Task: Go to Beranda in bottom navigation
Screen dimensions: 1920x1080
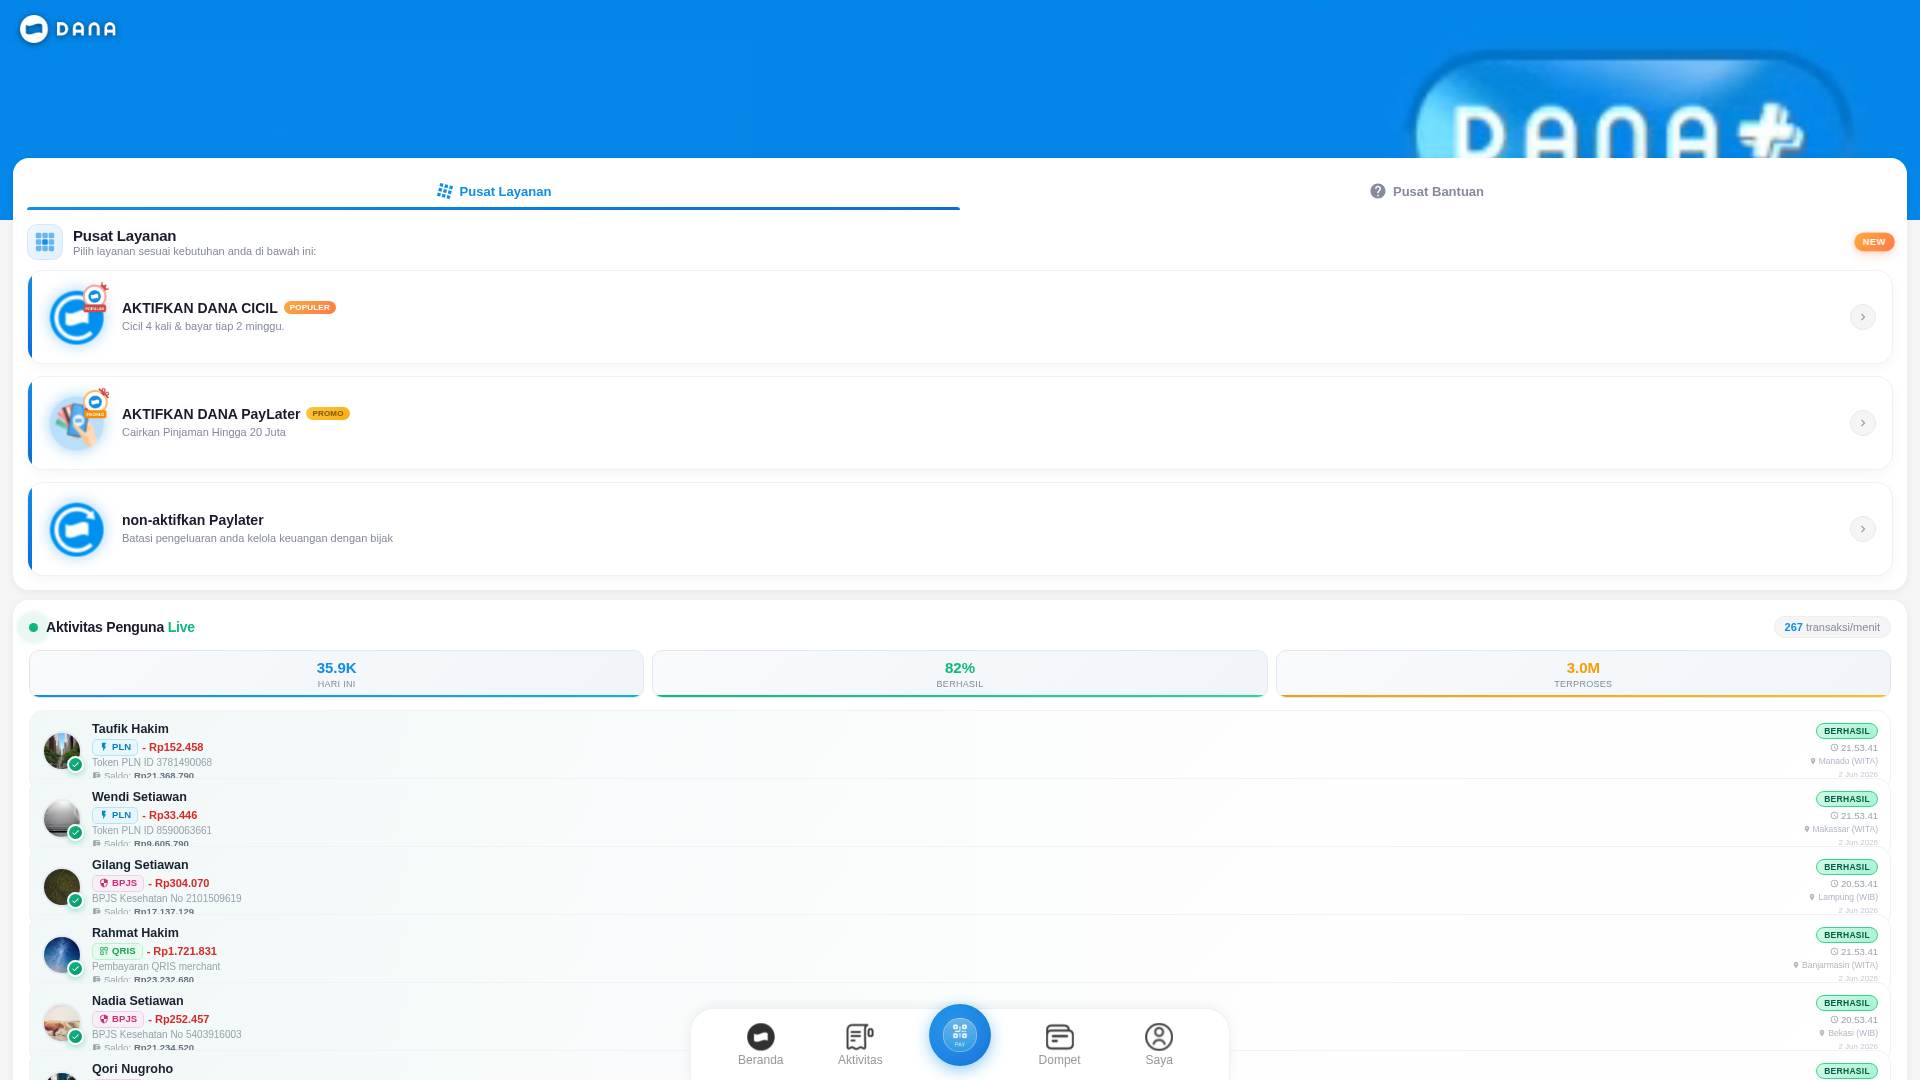Action: 760,1045
